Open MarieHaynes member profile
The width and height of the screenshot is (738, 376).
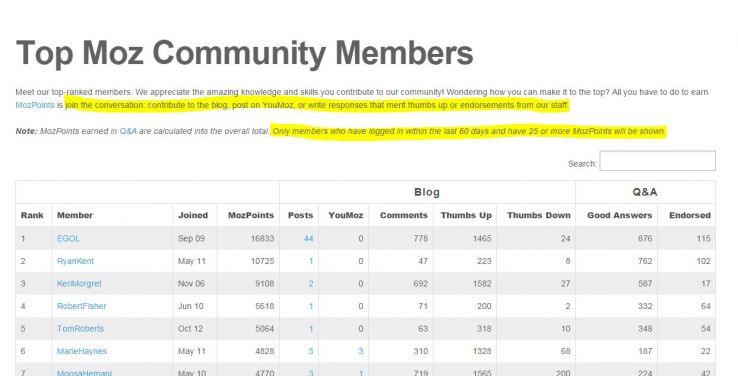click(82, 352)
